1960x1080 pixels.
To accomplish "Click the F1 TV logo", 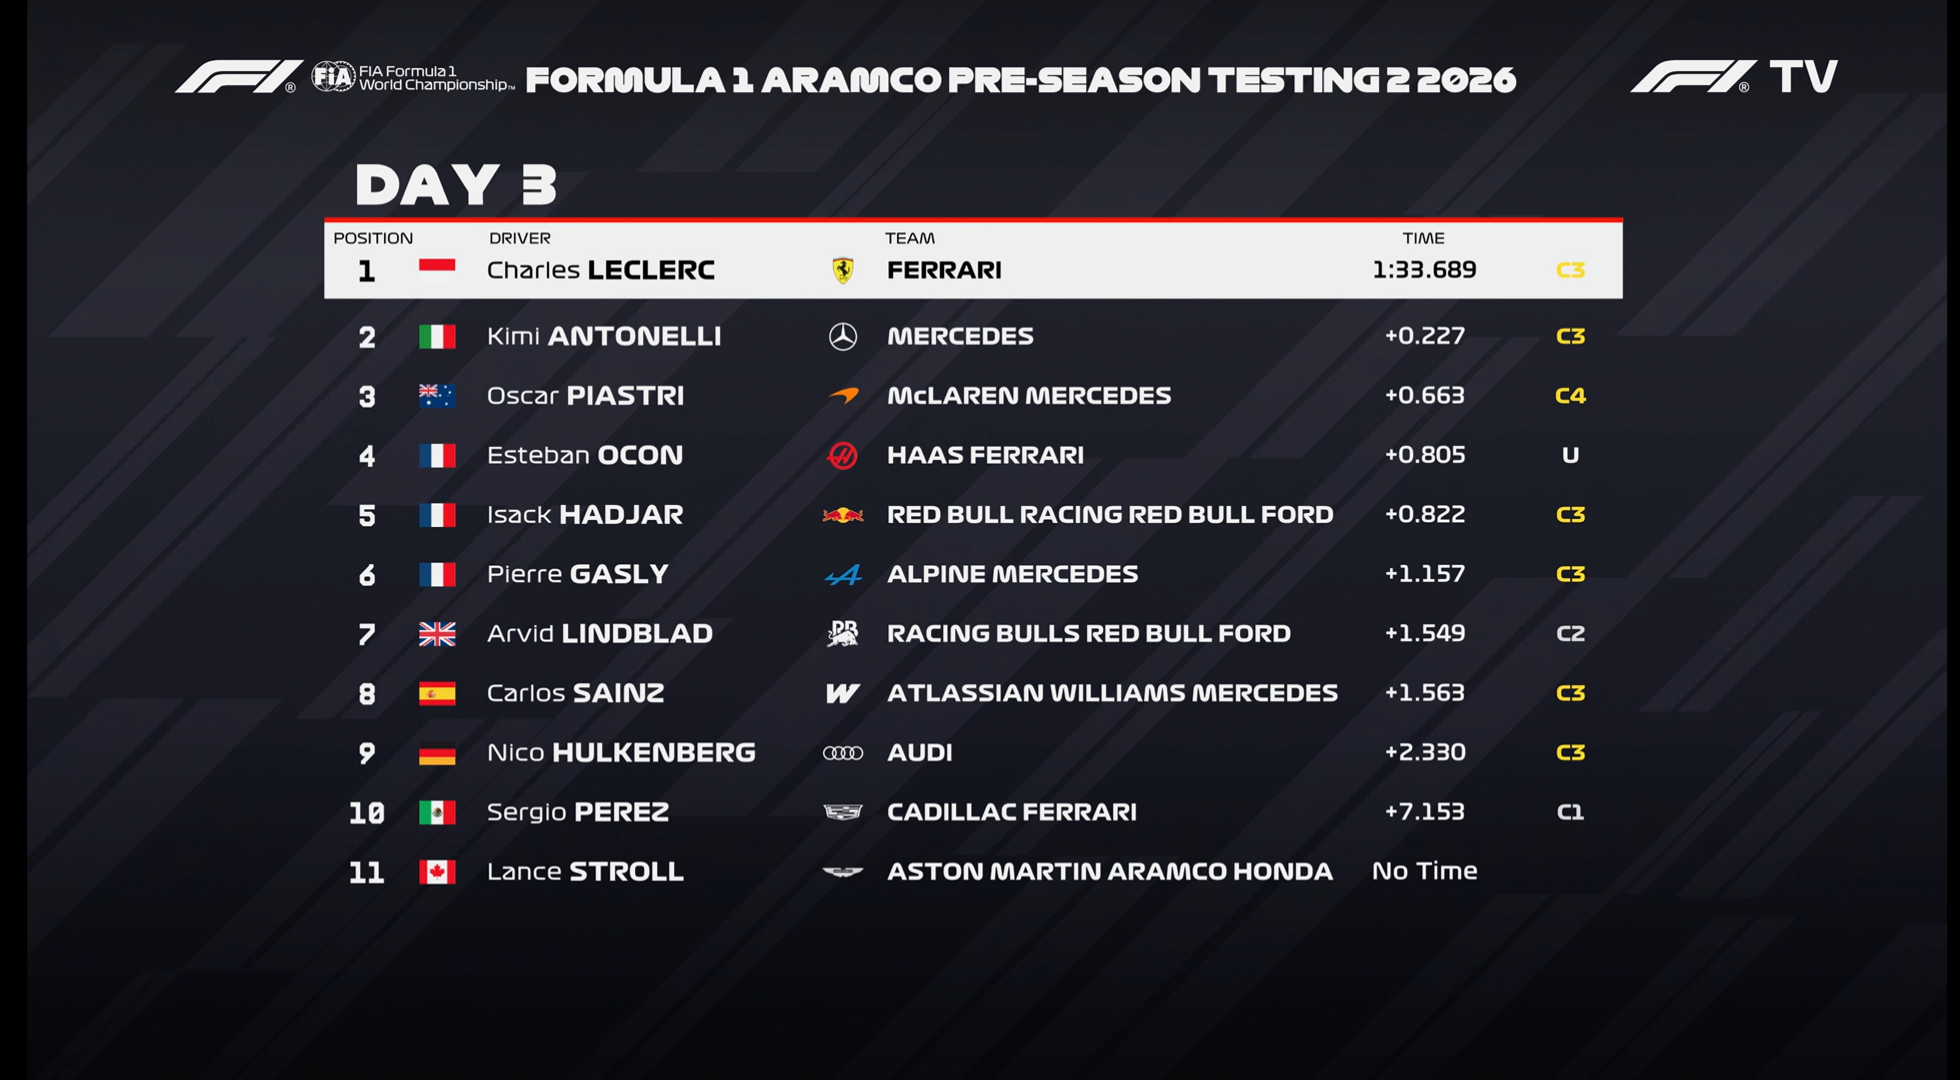I will coord(1733,77).
